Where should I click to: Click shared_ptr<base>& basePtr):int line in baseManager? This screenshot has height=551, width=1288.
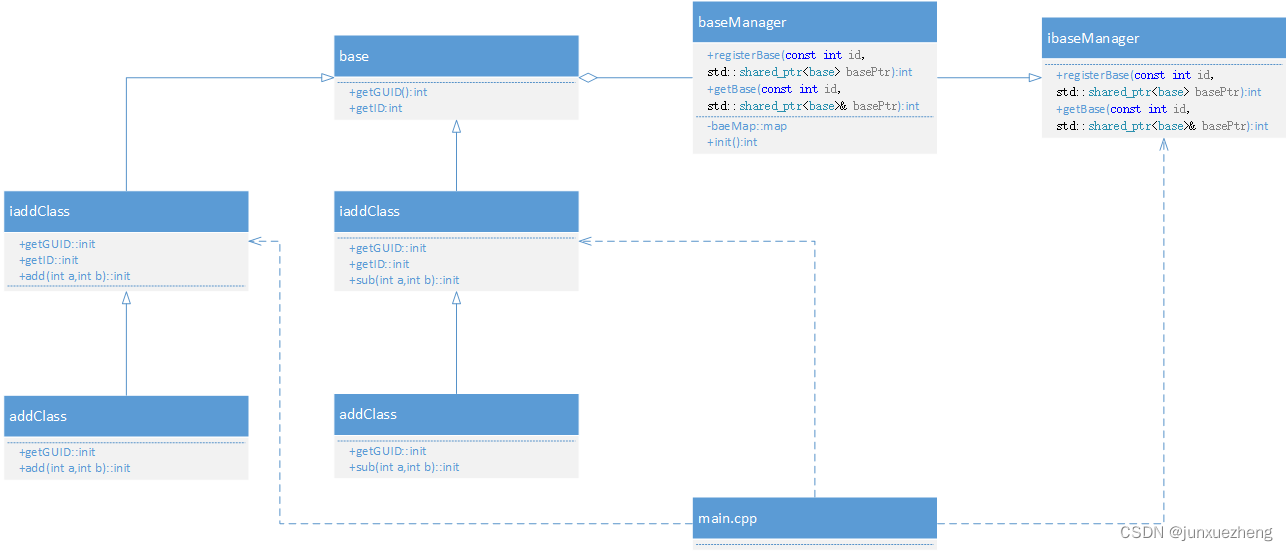coord(813,106)
